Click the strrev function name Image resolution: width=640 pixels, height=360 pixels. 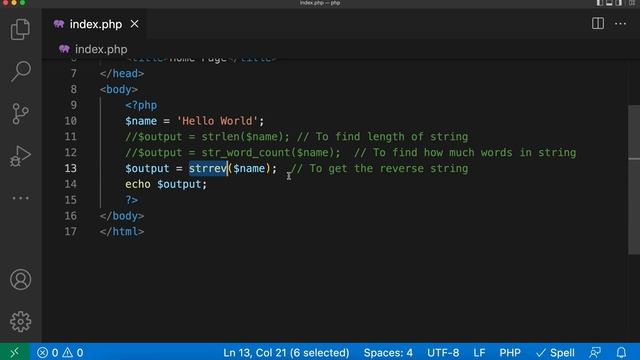[208, 169]
